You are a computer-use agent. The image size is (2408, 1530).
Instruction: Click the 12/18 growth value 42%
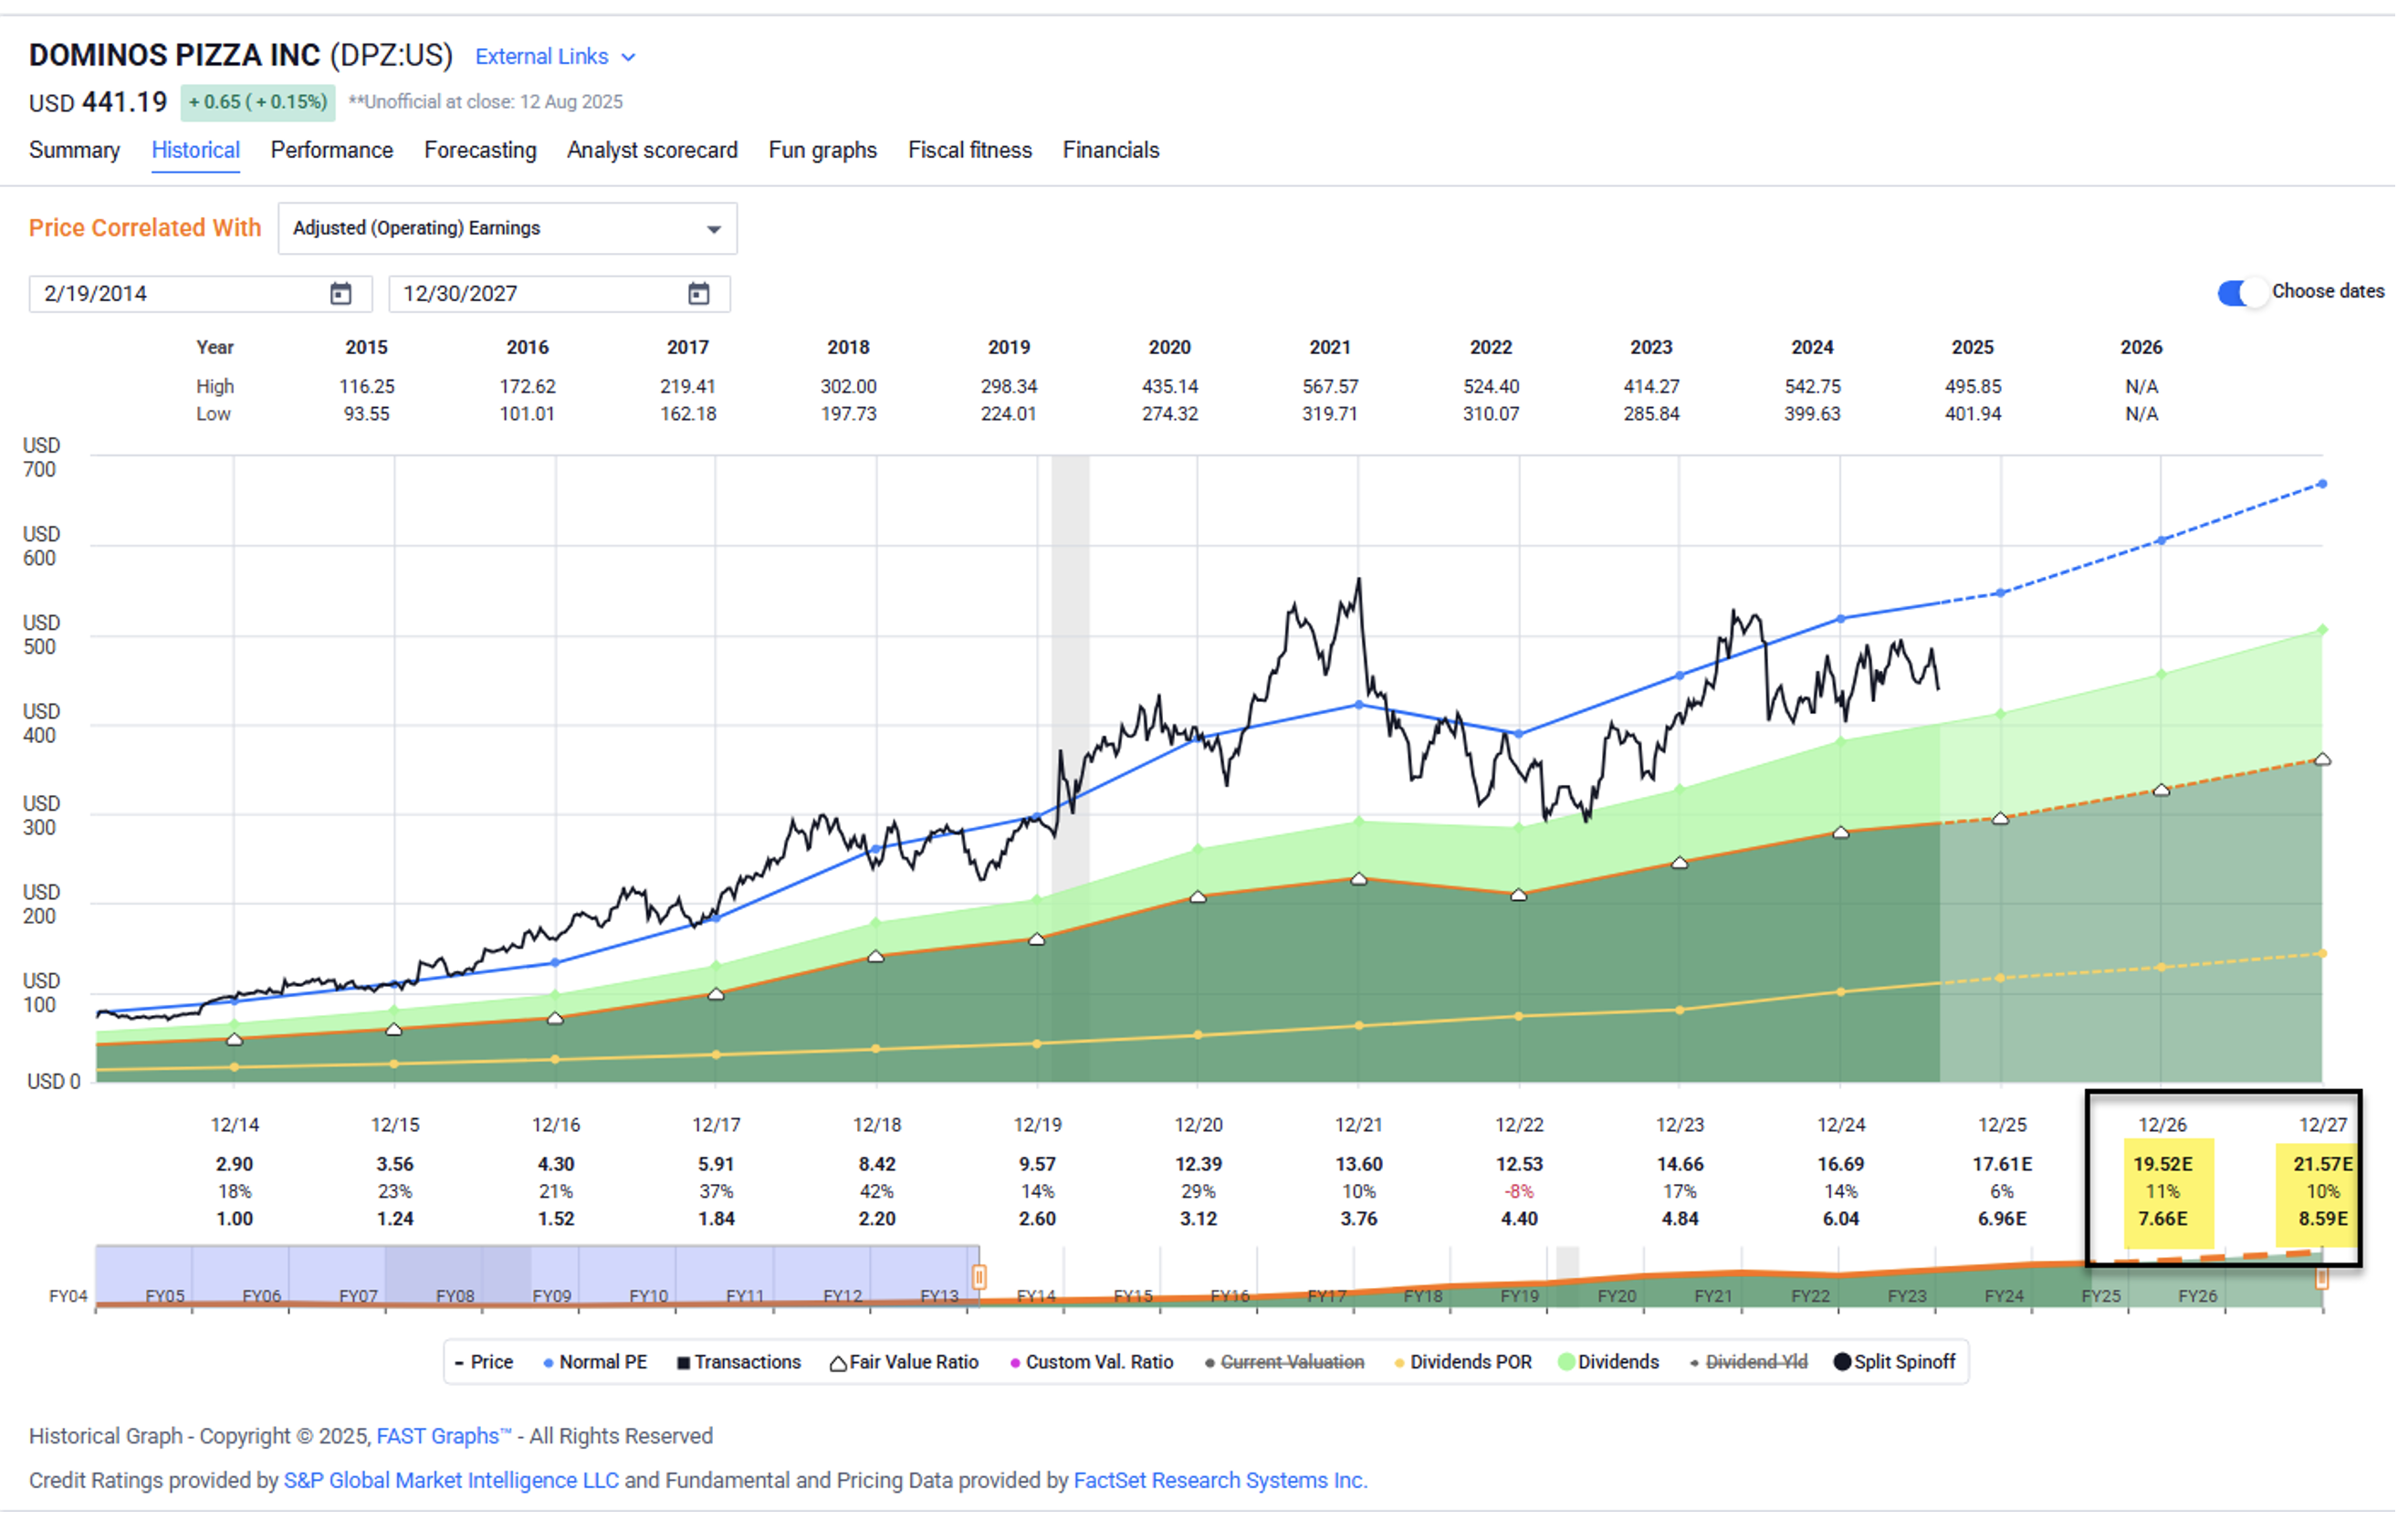877,1192
